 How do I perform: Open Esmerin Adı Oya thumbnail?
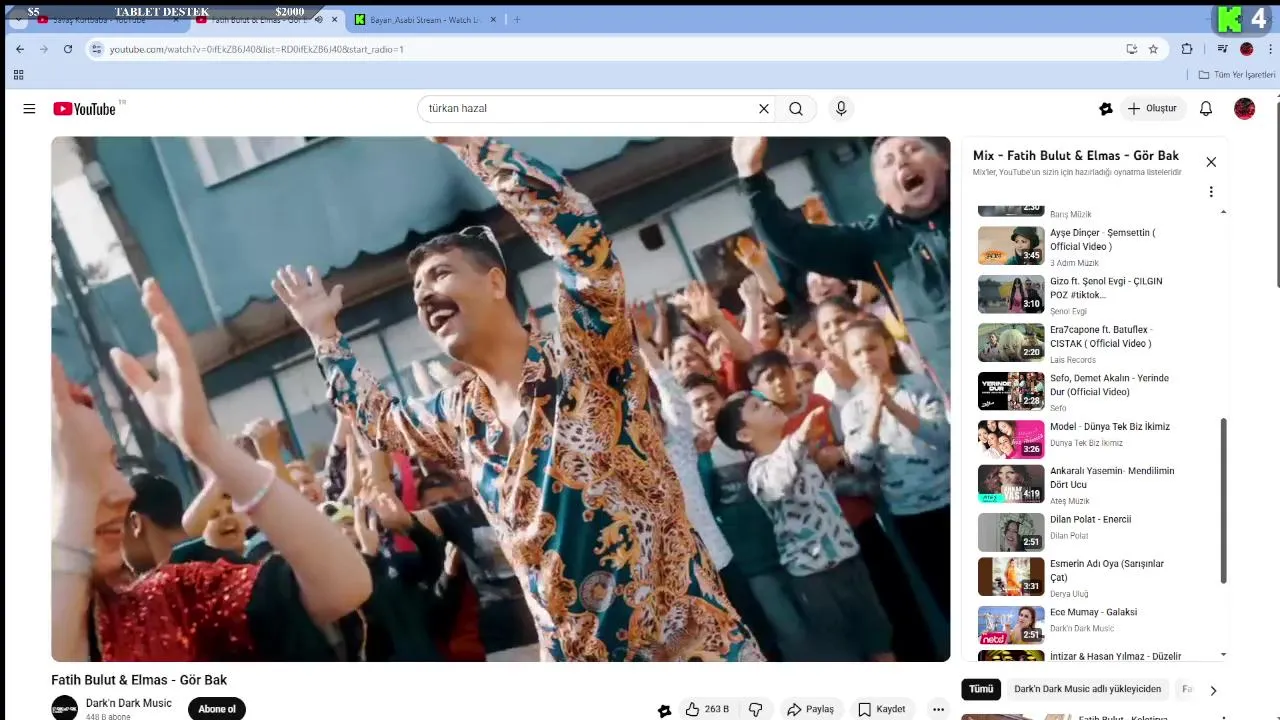point(1011,577)
